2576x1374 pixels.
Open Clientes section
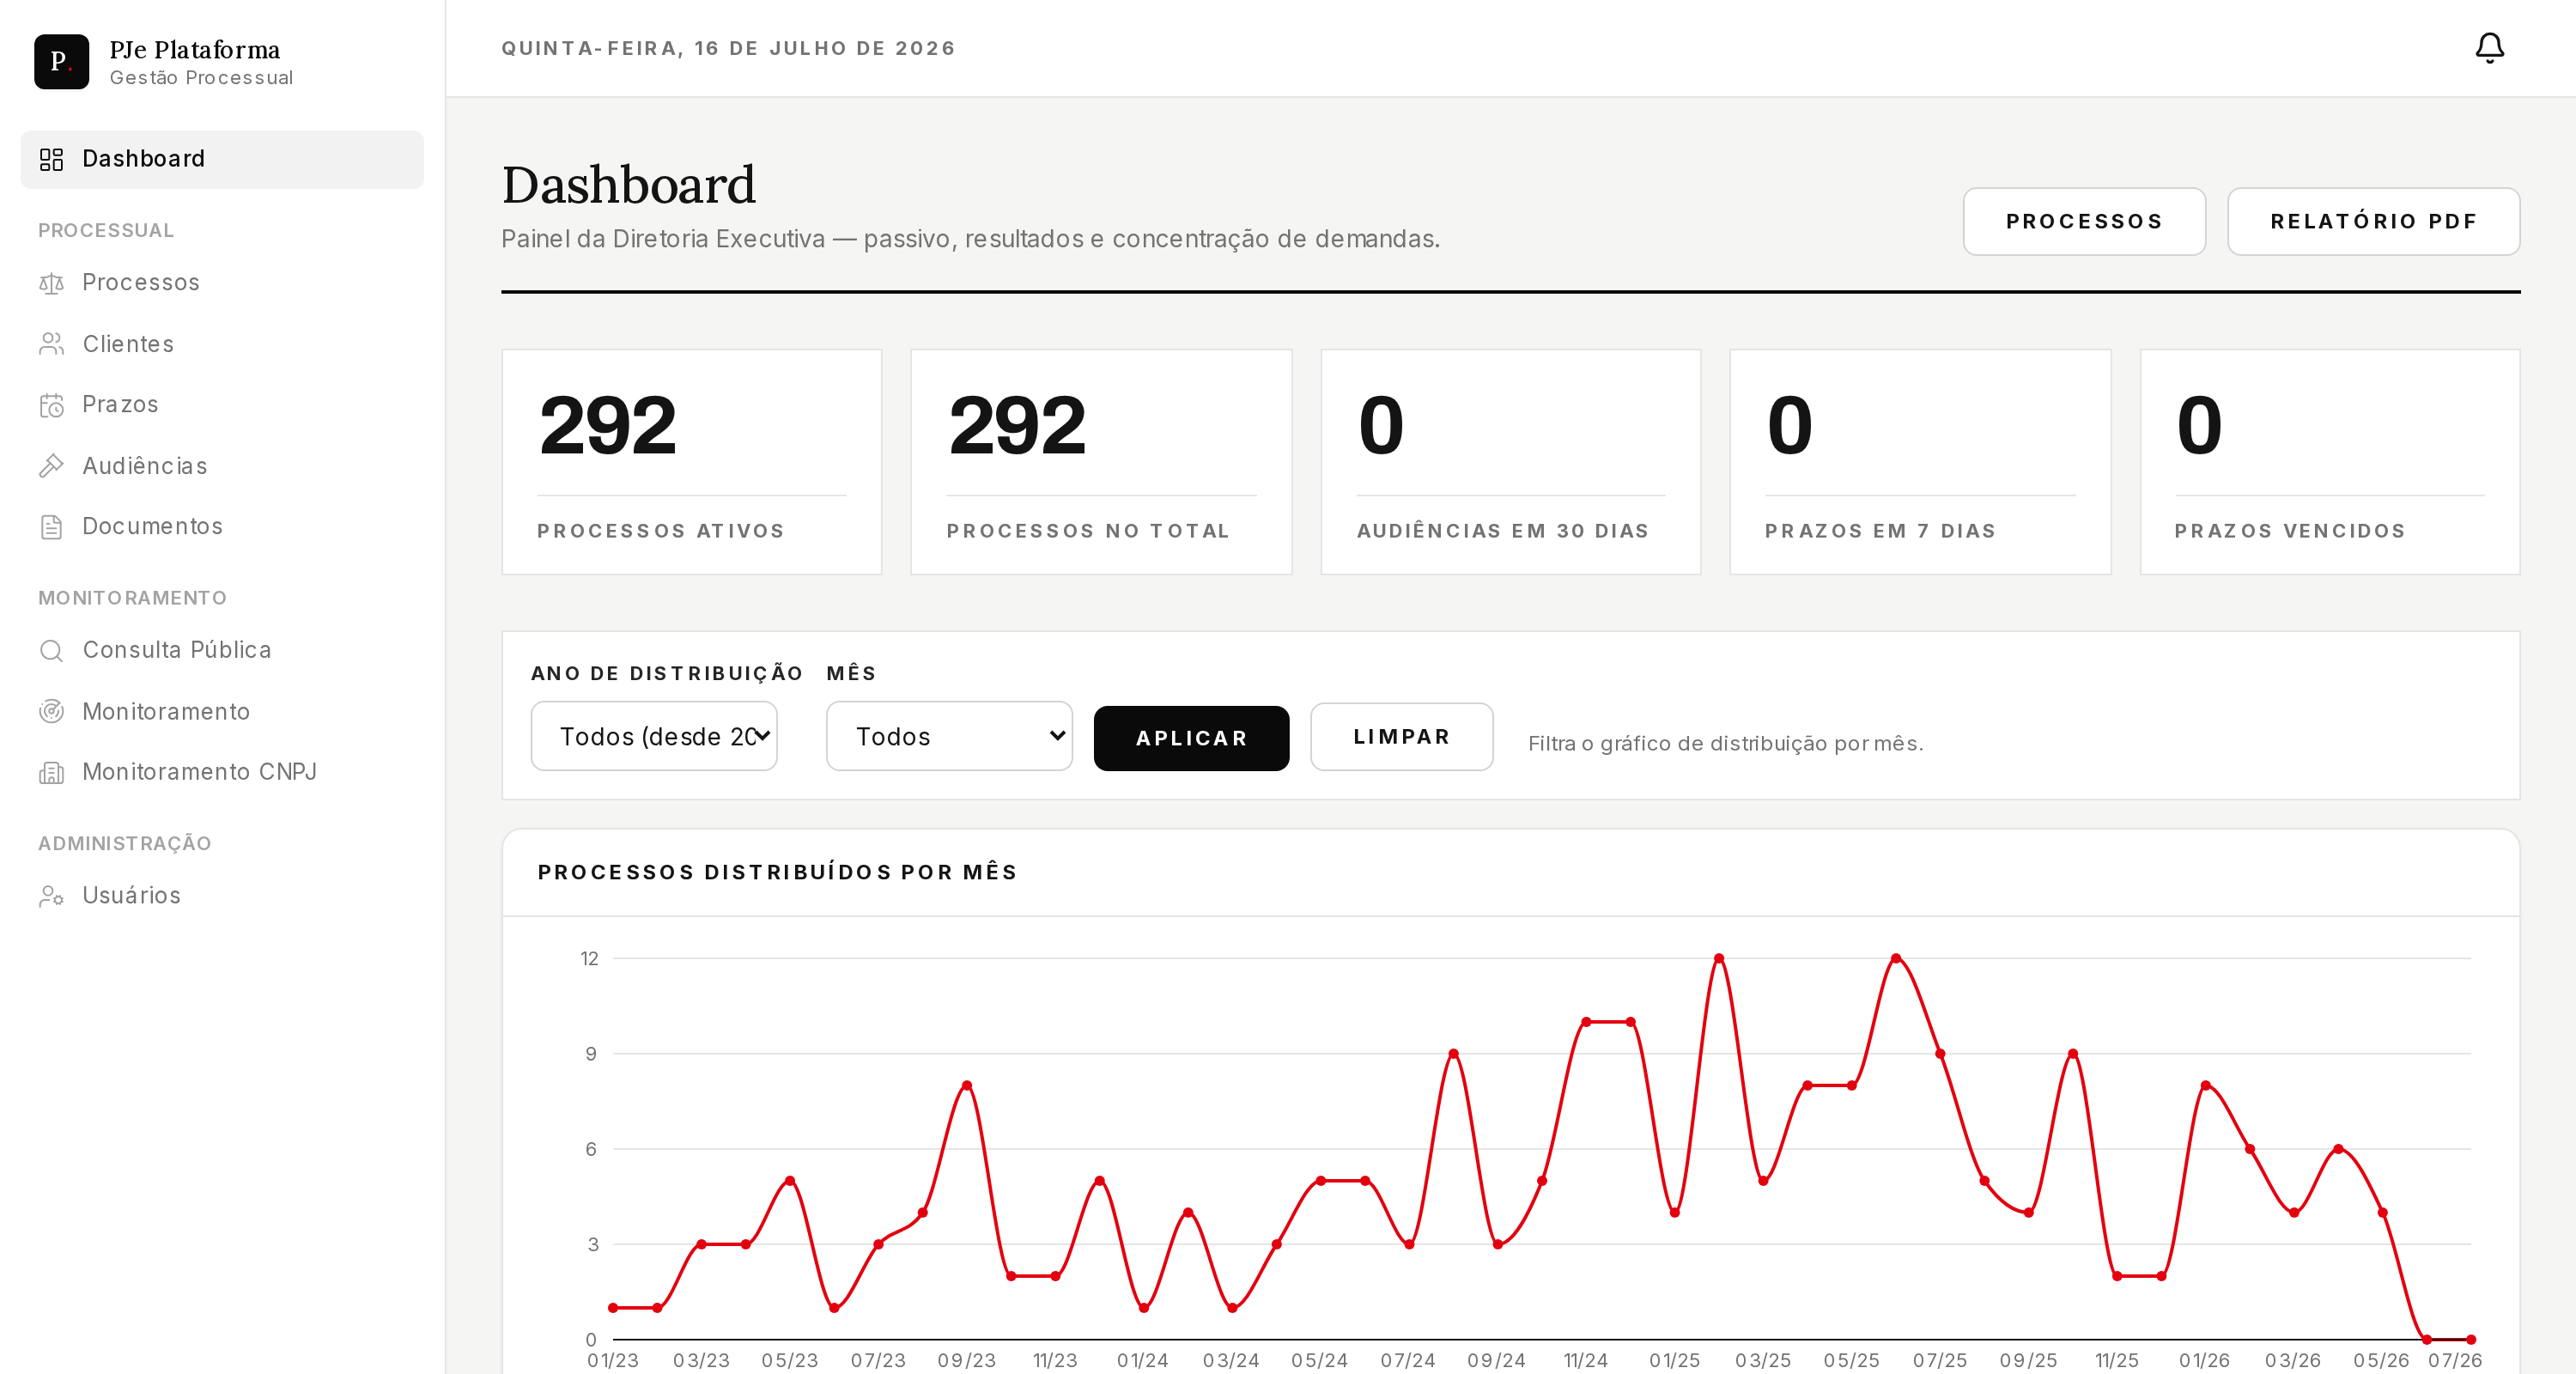point(222,344)
